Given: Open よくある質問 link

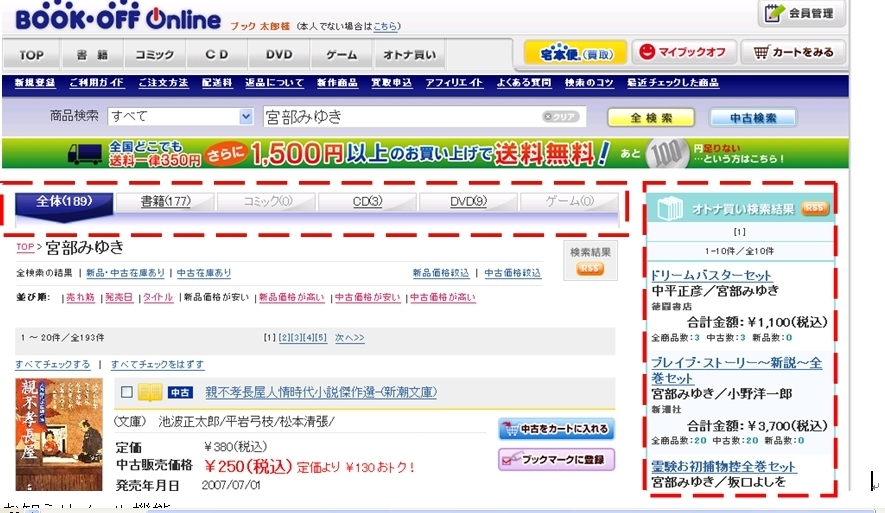Looking at the screenshot, I should pos(524,82).
